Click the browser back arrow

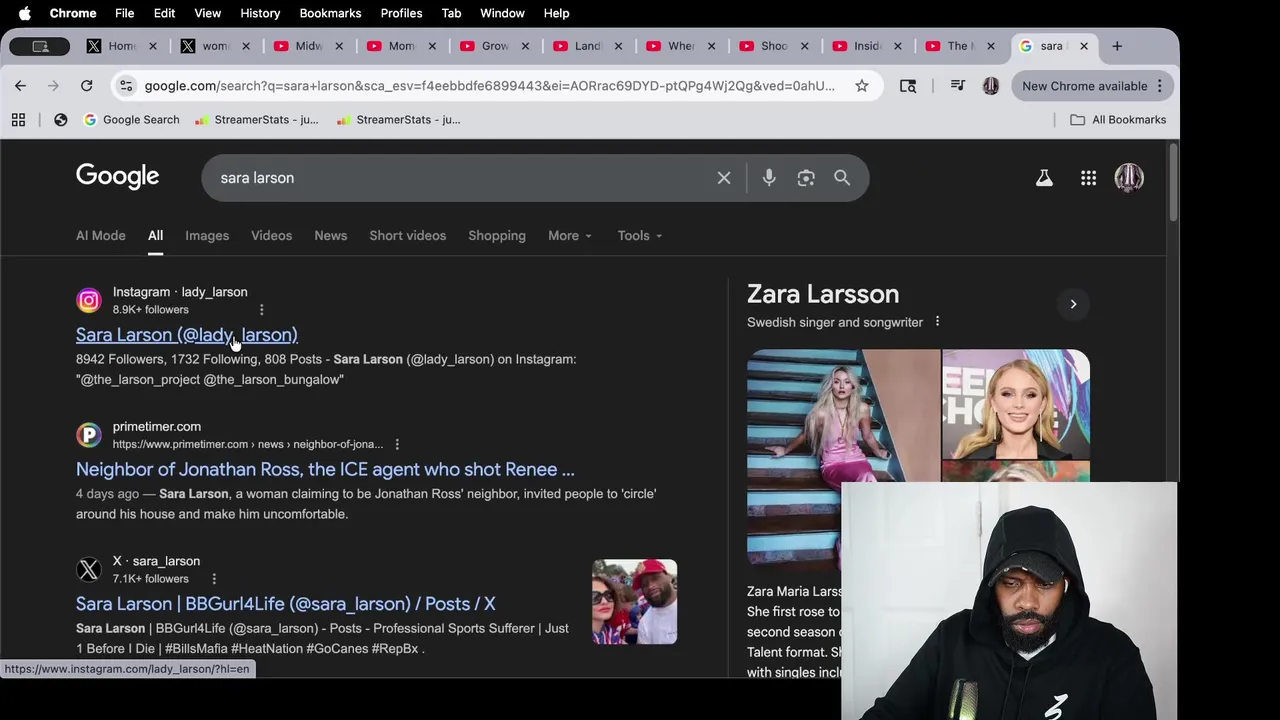pyautogui.click(x=20, y=86)
